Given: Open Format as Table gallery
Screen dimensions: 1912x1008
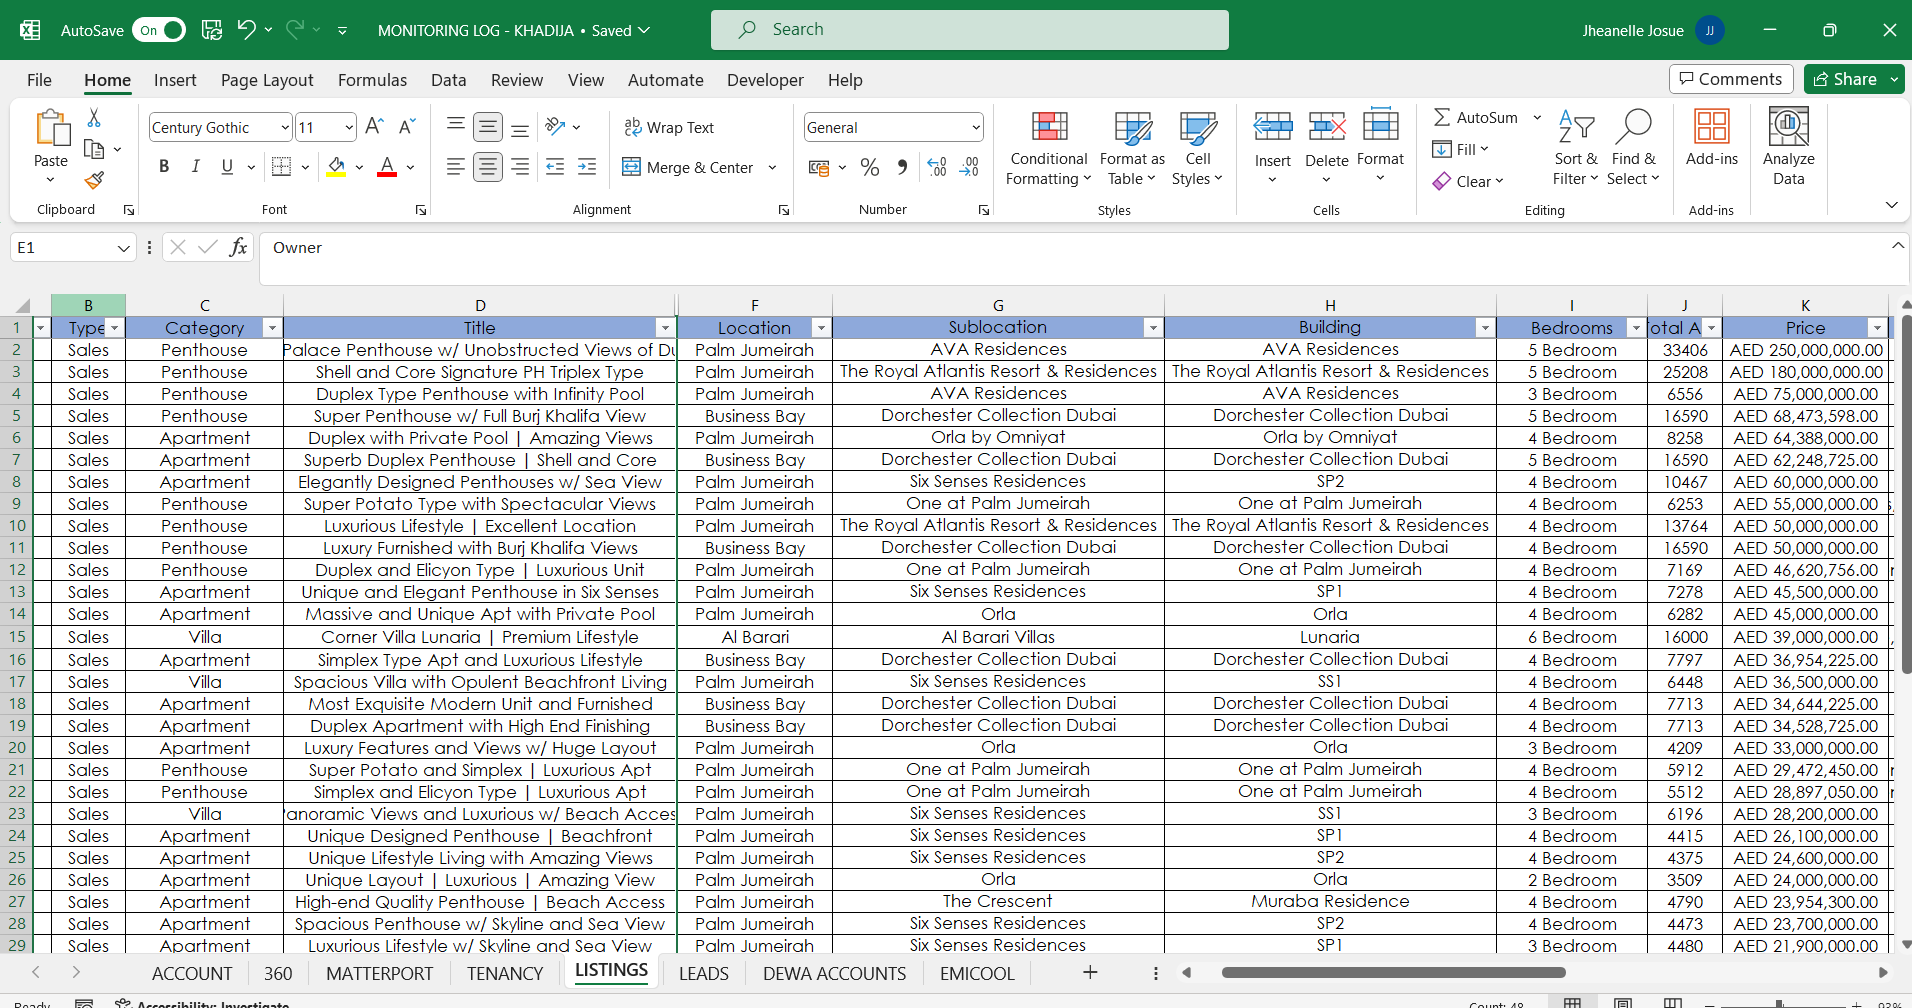Looking at the screenshot, I should pos(1132,147).
